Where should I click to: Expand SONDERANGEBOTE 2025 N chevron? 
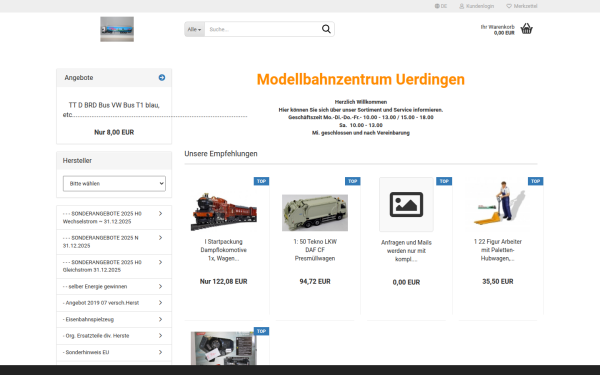[x=160, y=238]
